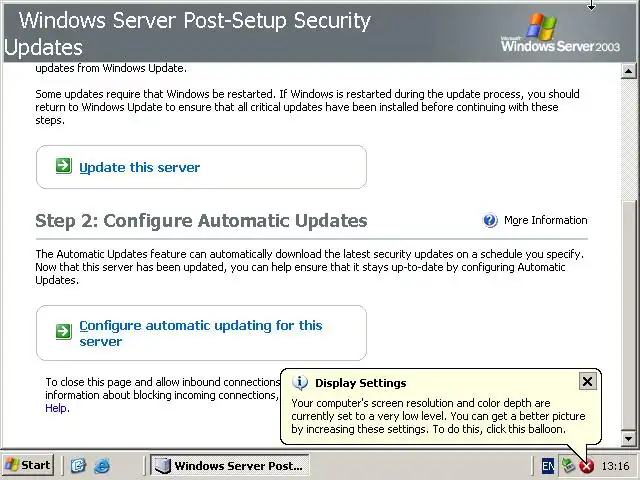Select the Windows Server Post-Setup taskbar button
Viewport: 640px width, 480px height.
pyautogui.click(x=229, y=466)
